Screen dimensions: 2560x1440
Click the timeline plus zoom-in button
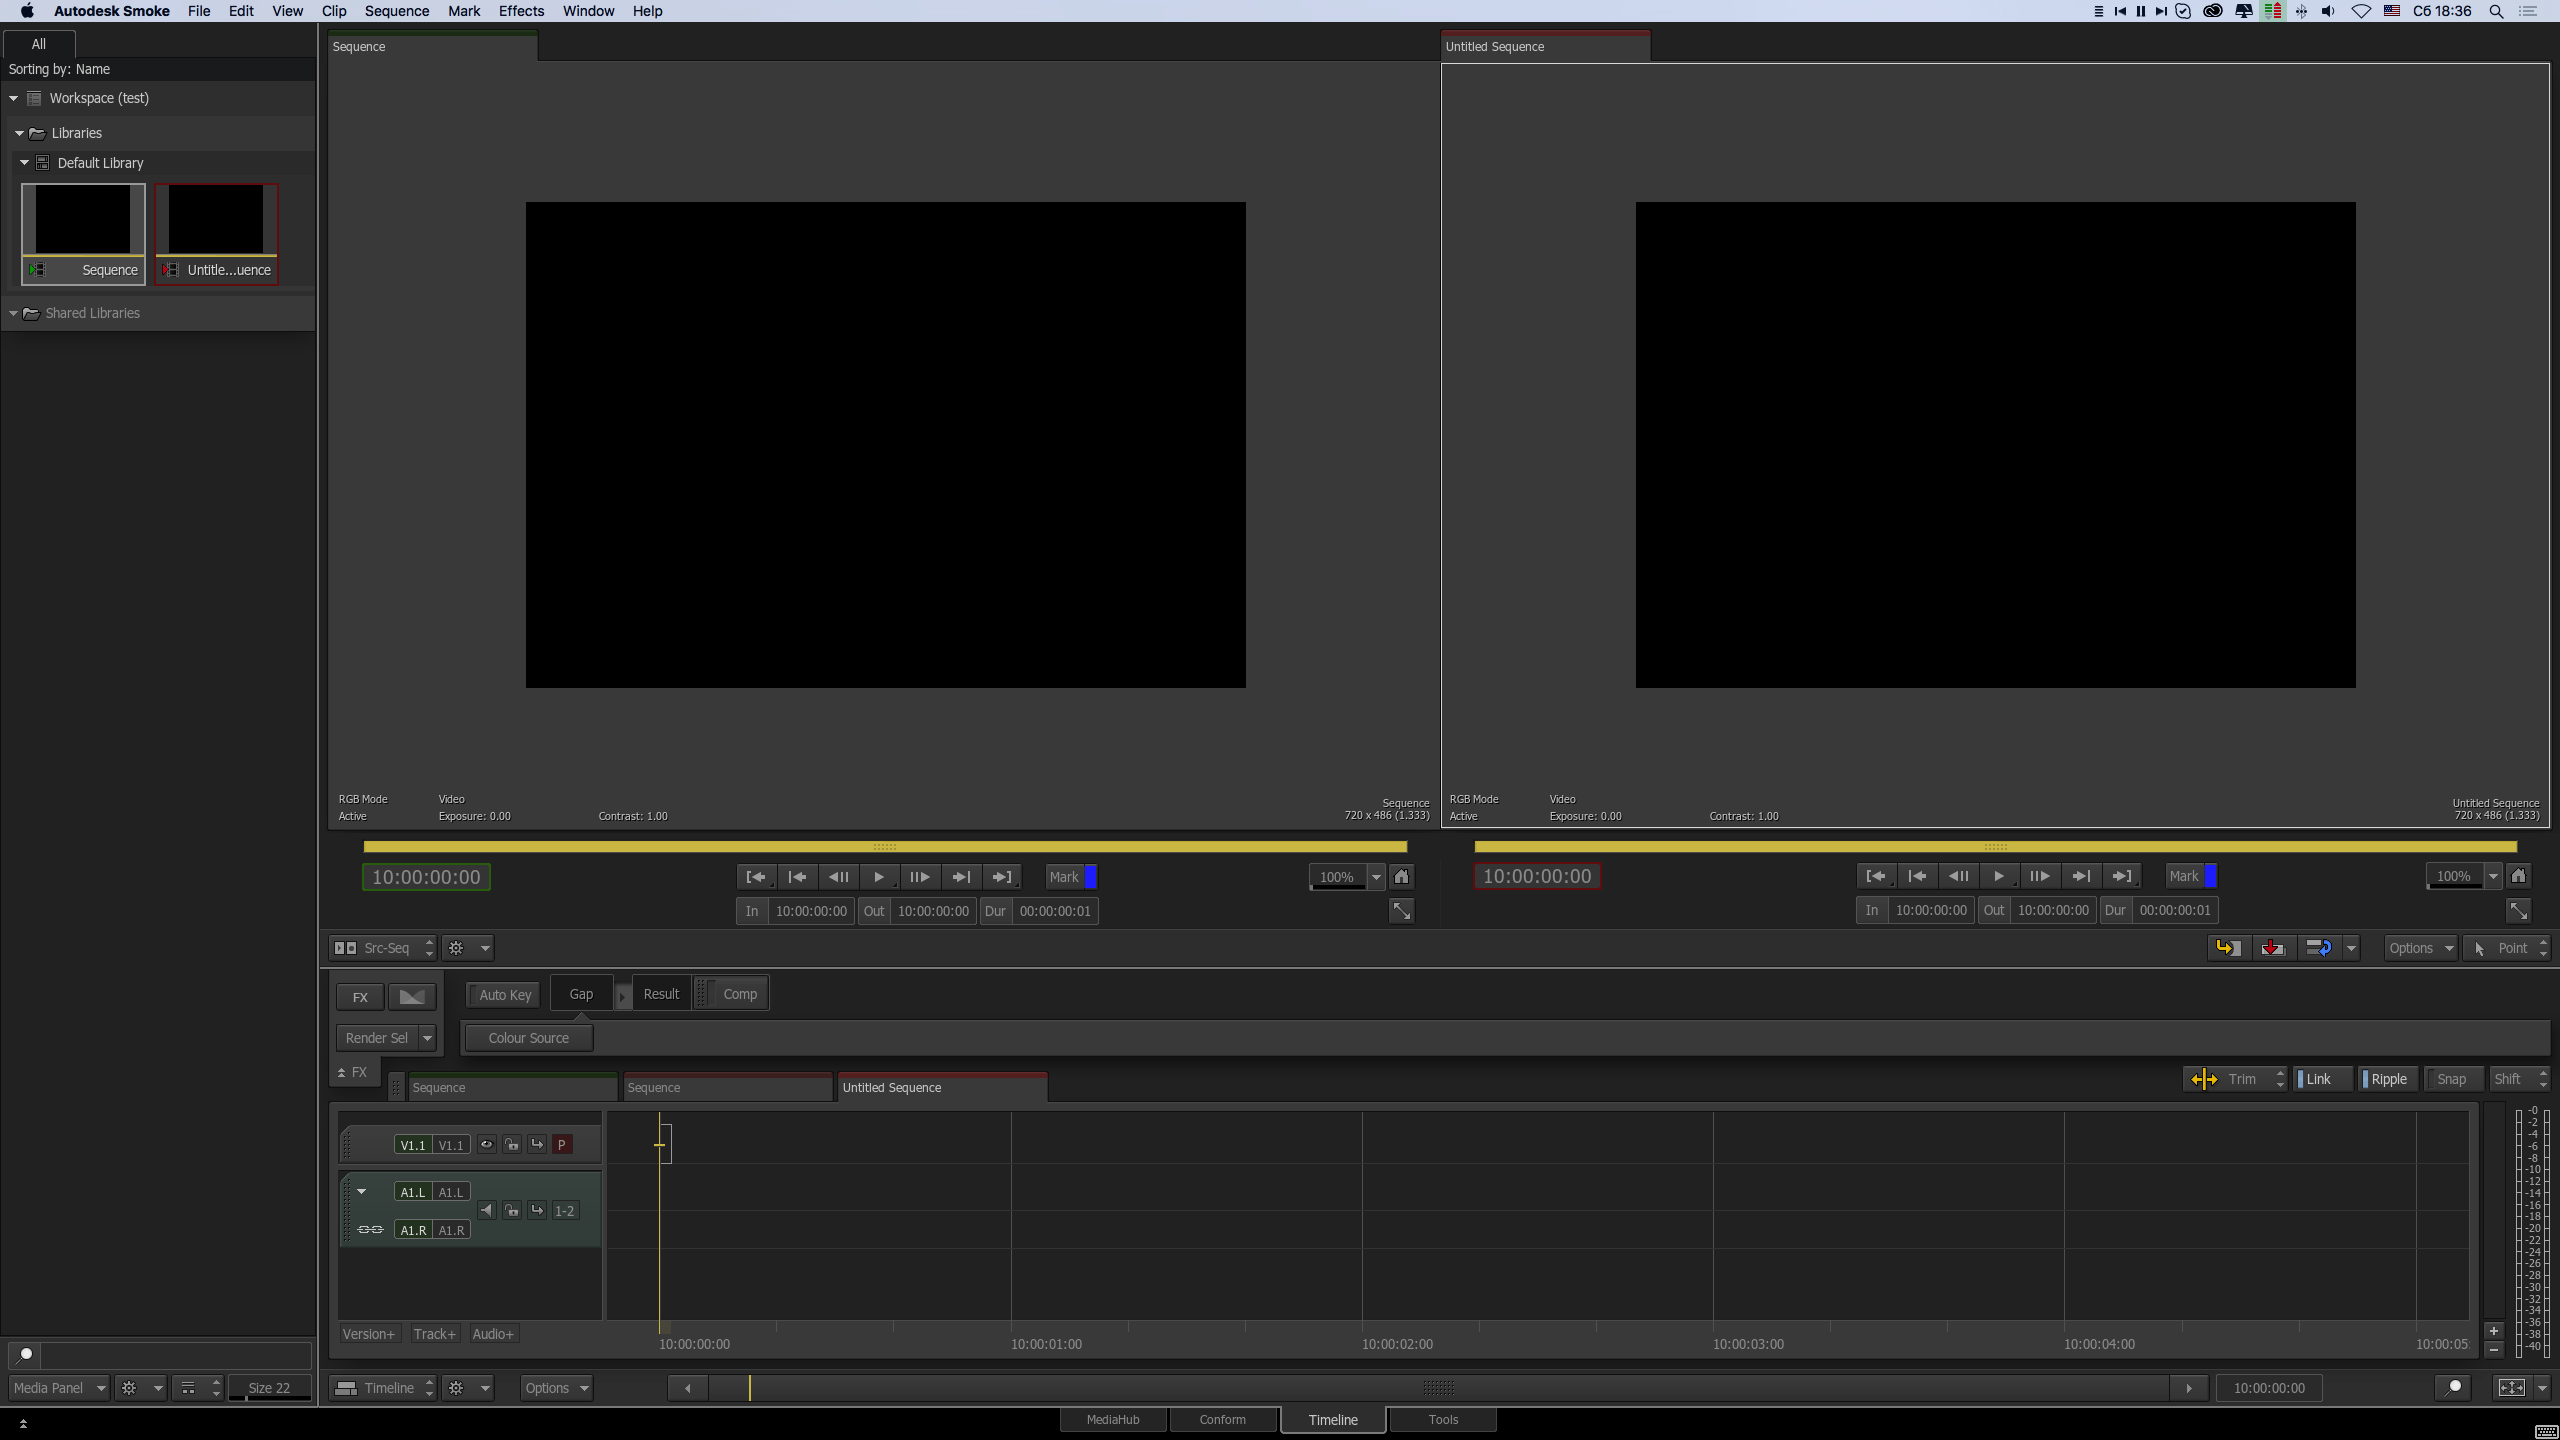point(2494,1331)
